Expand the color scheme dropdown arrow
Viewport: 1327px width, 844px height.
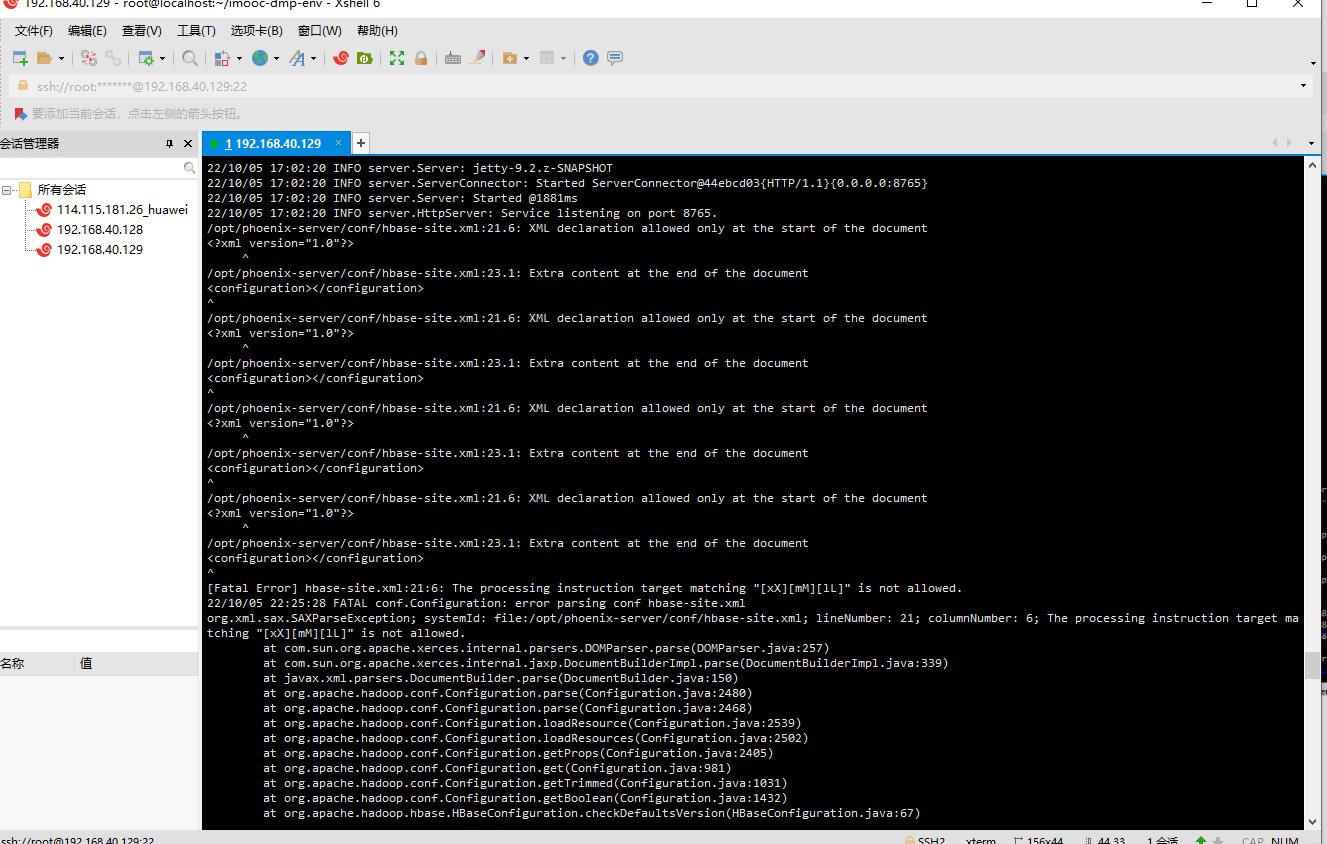coord(238,58)
